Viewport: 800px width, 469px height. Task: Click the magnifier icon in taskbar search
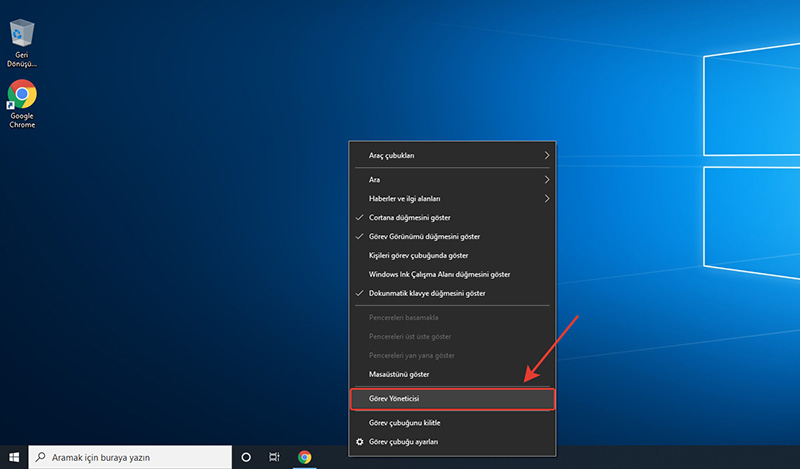click(x=40, y=457)
